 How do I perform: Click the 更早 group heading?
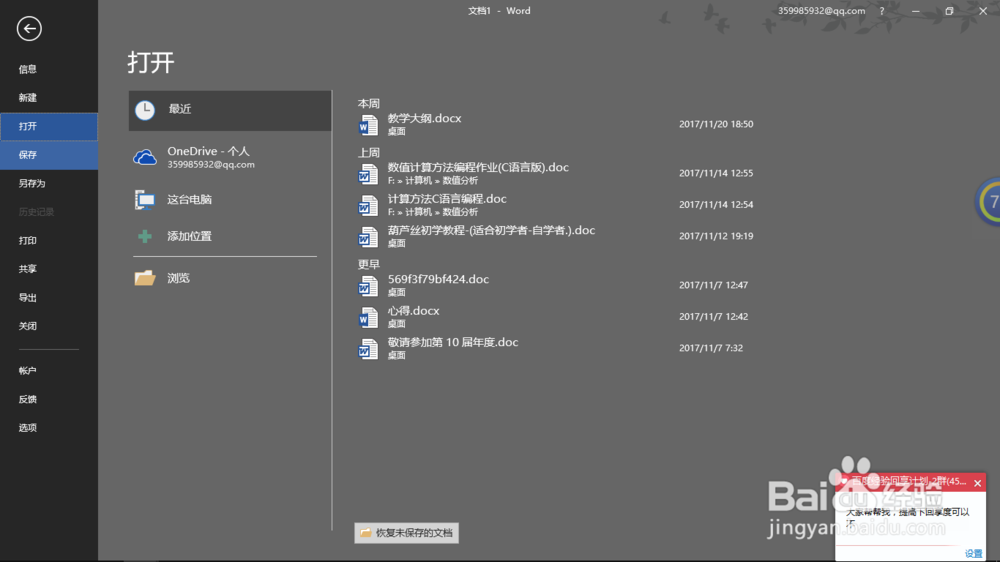pyautogui.click(x=369, y=264)
